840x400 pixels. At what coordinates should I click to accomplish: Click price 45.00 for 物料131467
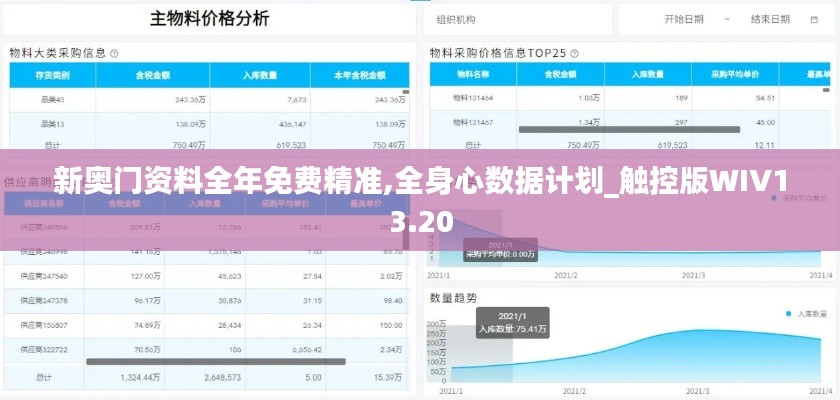pos(766,123)
